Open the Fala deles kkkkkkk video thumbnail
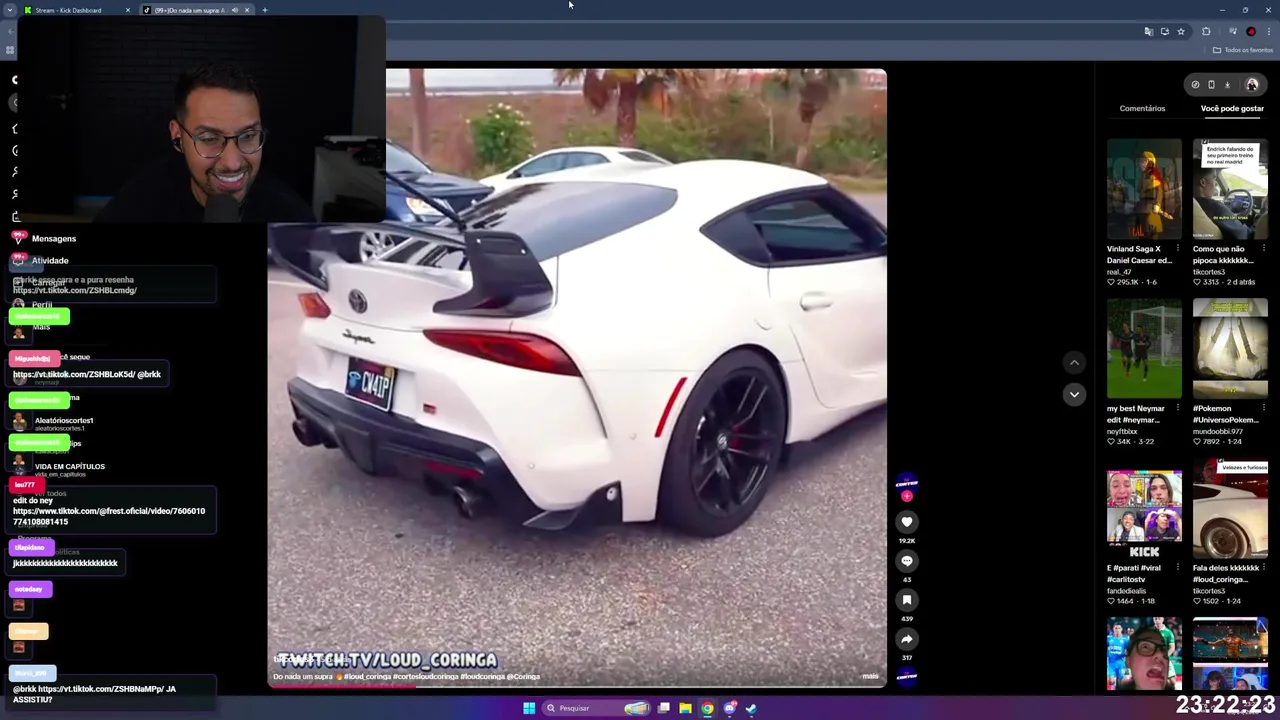1280x720 pixels. click(x=1230, y=508)
